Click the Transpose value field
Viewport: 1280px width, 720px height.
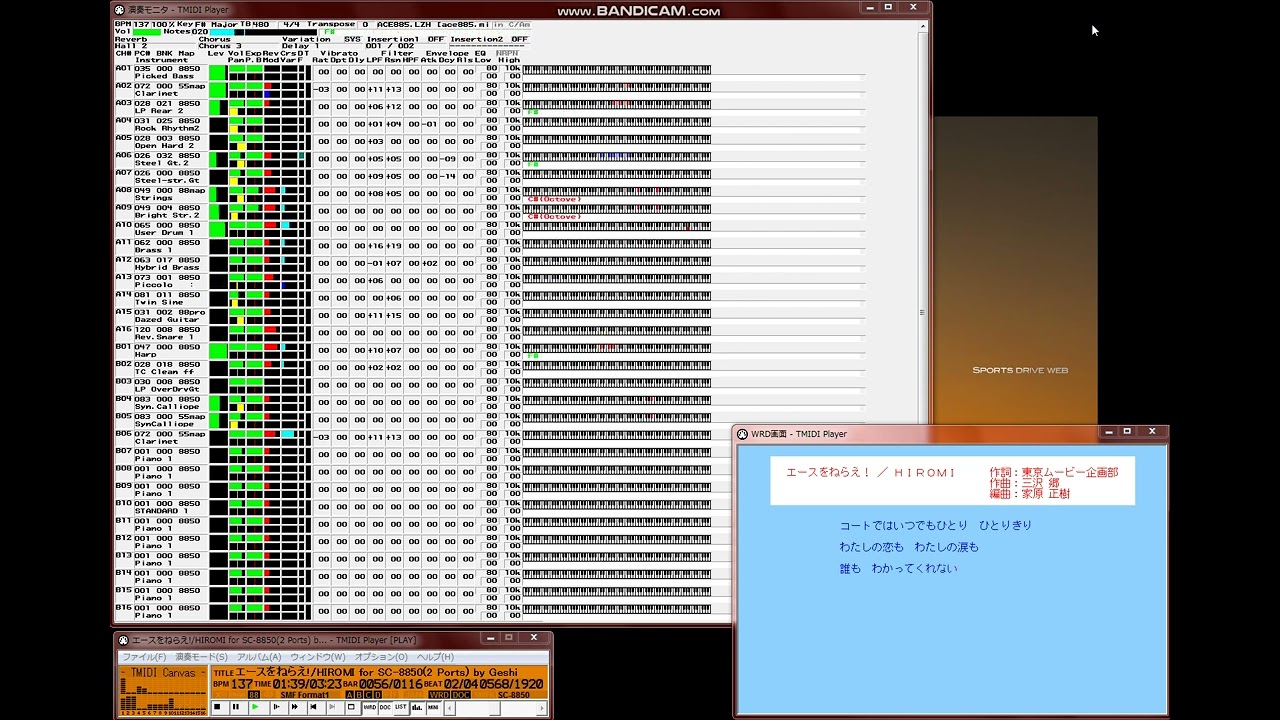point(364,24)
